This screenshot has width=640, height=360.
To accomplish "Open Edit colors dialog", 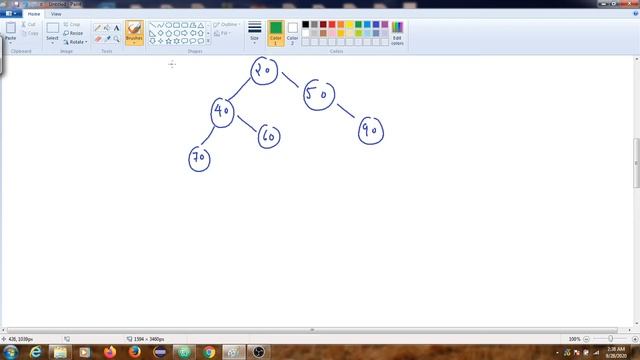I will click(397, 33).
